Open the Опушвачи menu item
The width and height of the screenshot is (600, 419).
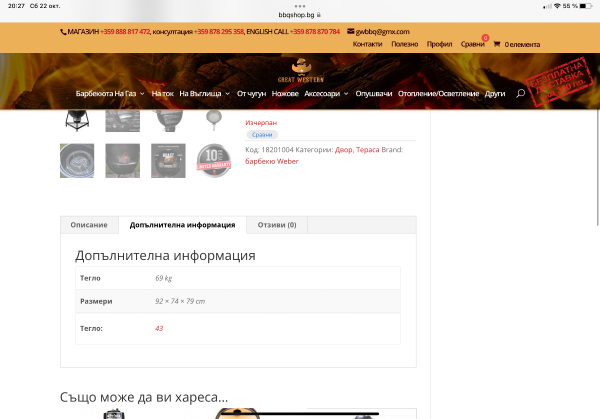click(374, 93)
